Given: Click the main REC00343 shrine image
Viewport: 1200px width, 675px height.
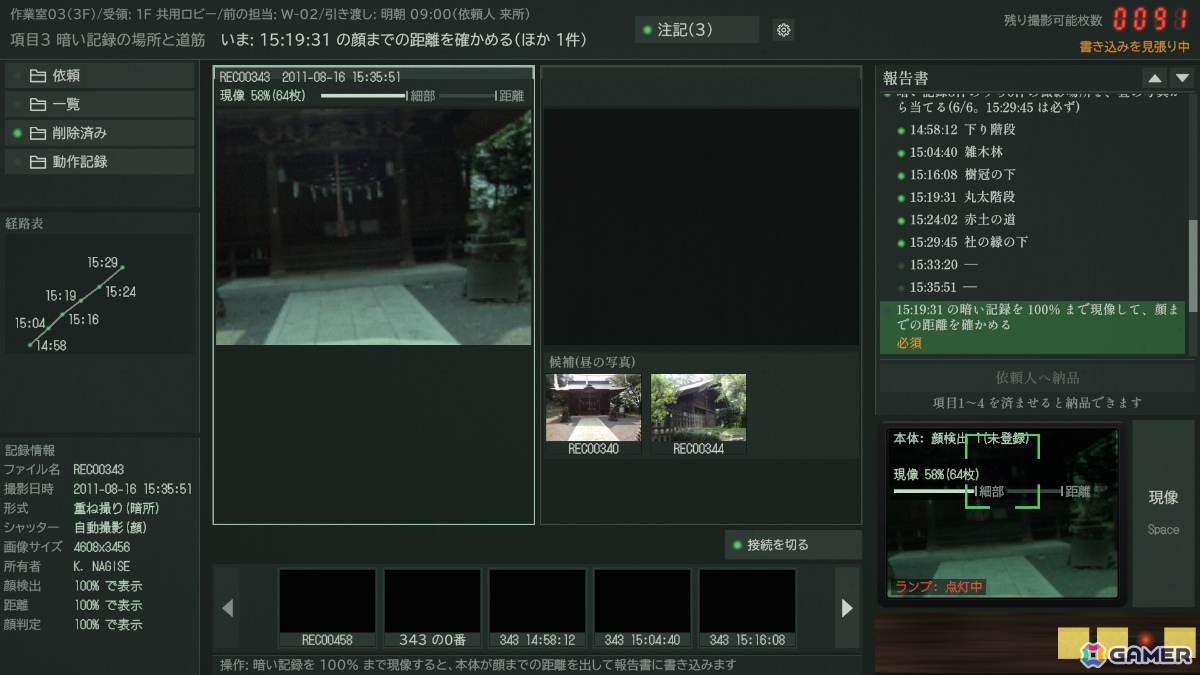Looking at the screenshot, I should click(374, 227).
